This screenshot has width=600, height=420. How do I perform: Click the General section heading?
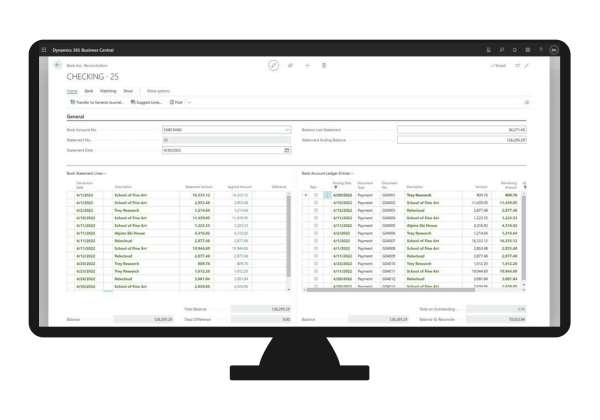tap(75, 116)
